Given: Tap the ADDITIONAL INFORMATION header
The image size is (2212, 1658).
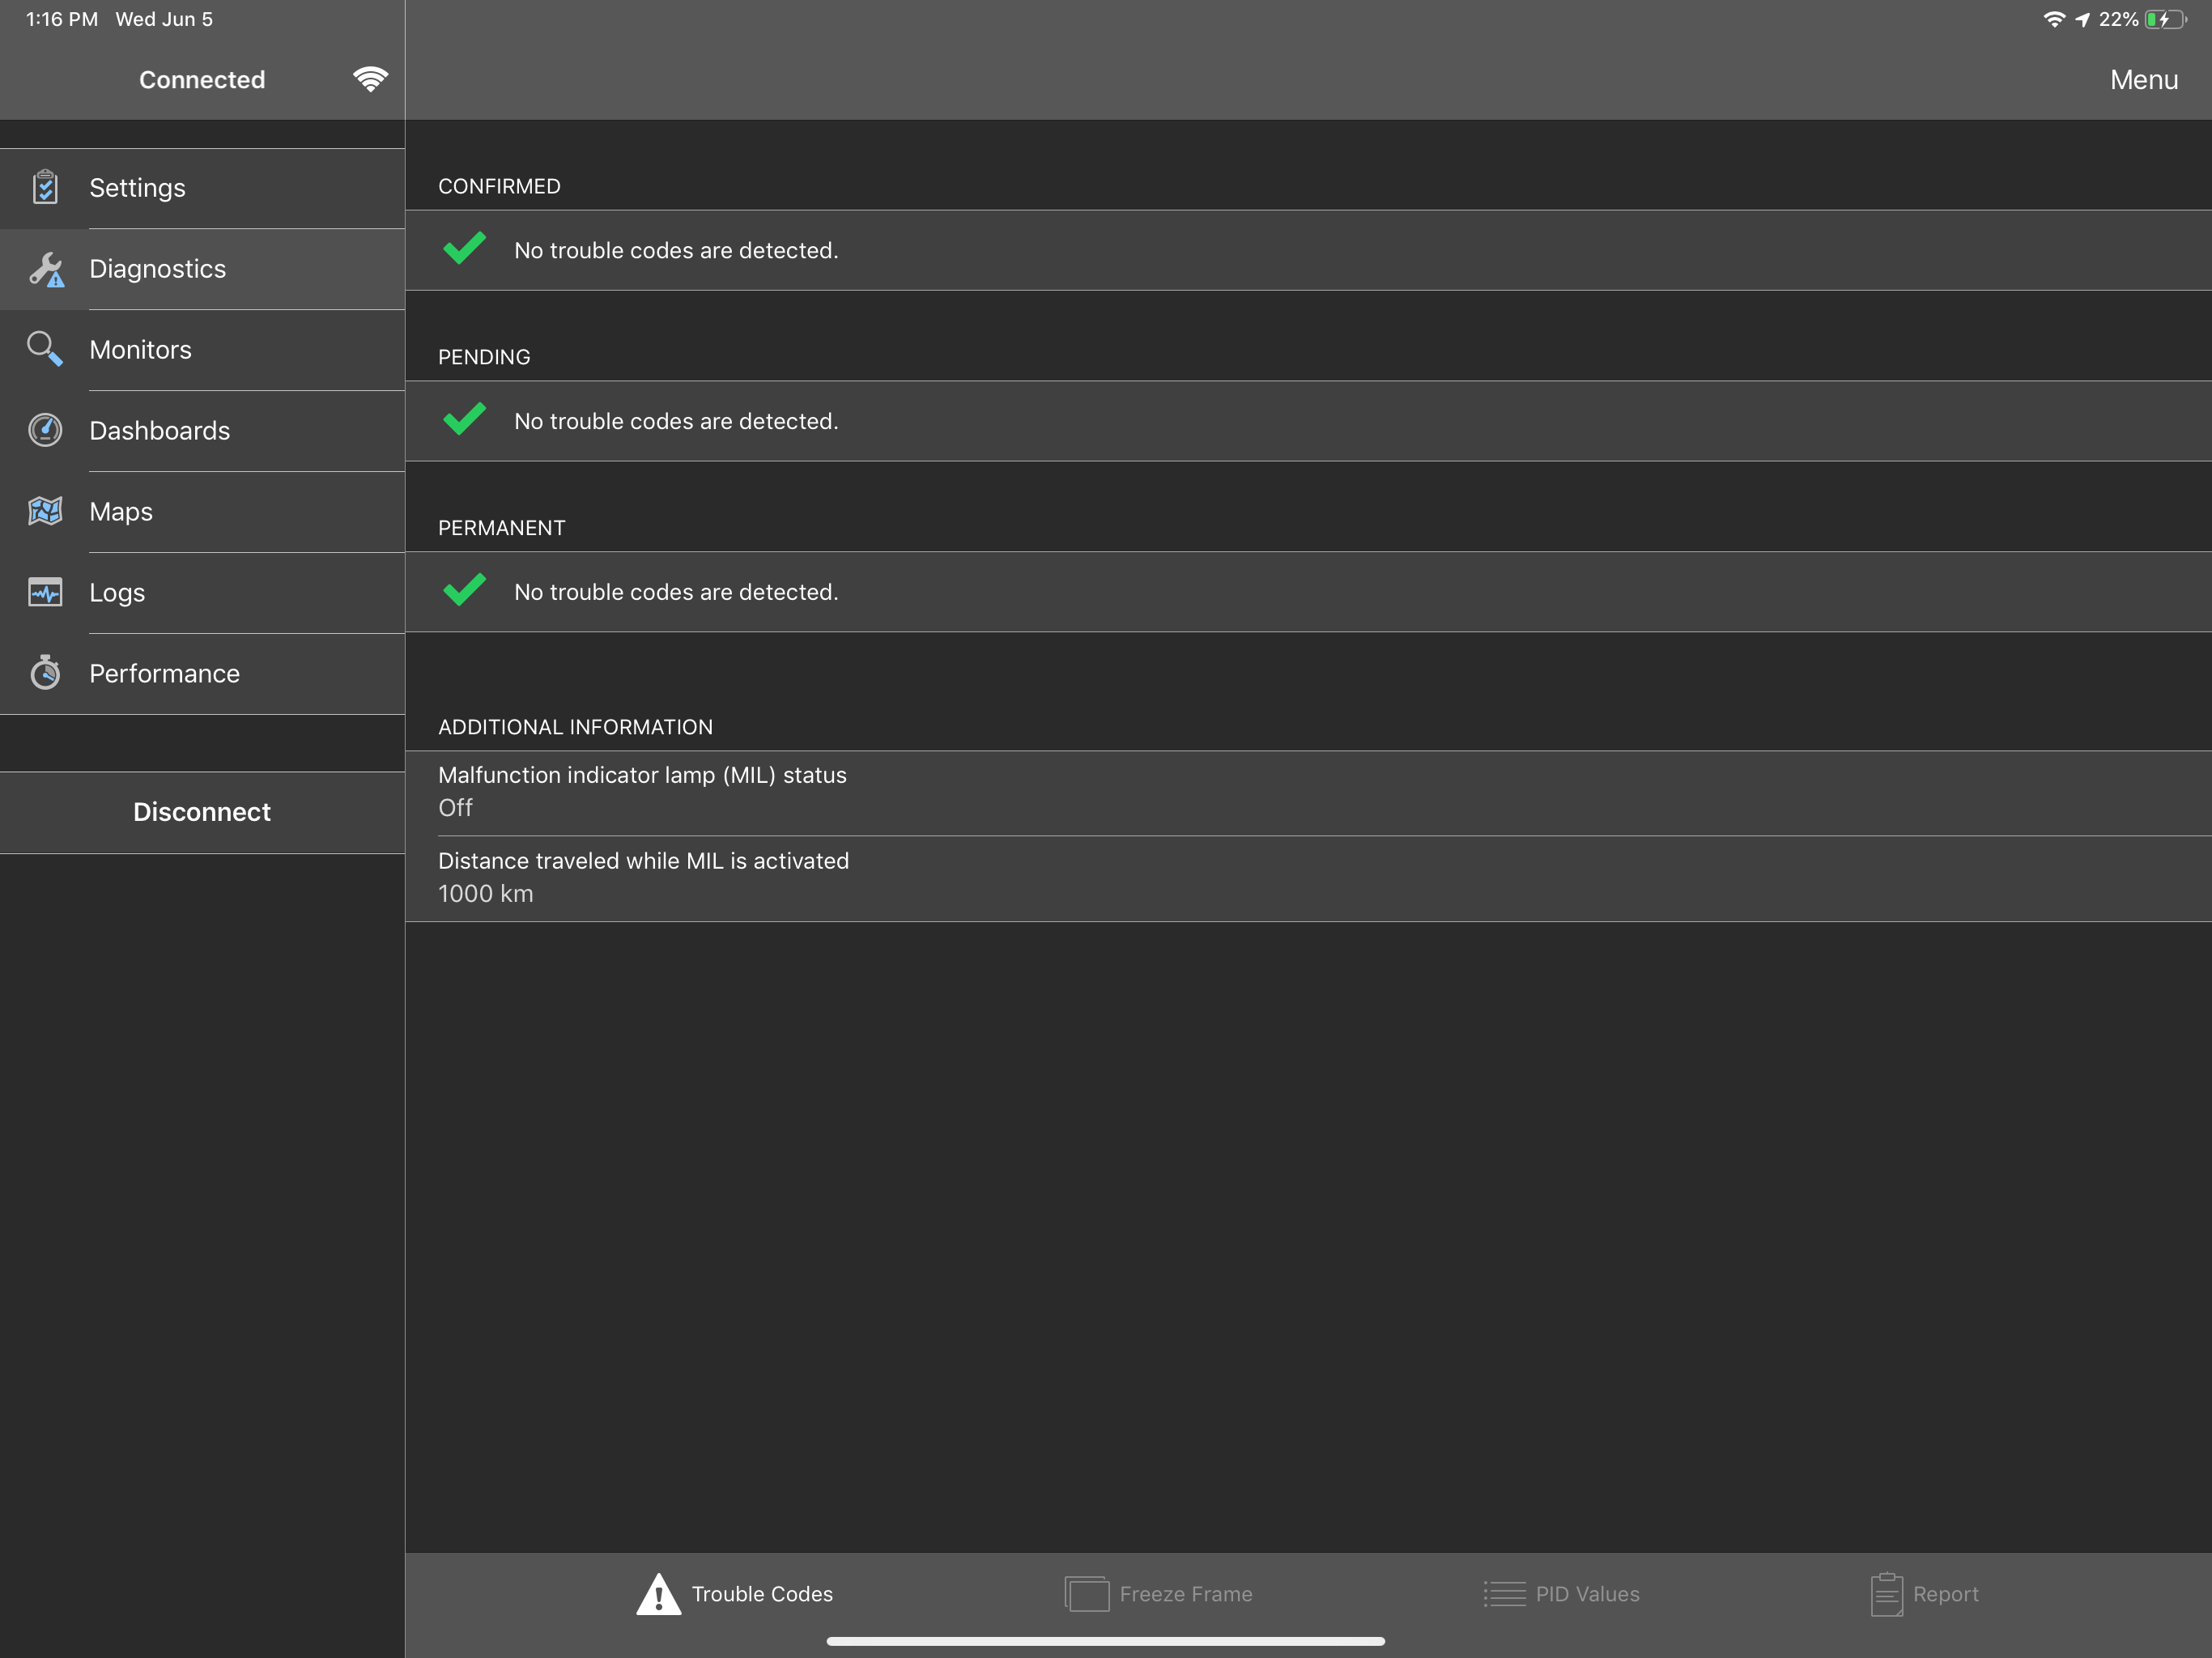Looking at the screenshot, I should pyautogui.click(x=575, y=727).
